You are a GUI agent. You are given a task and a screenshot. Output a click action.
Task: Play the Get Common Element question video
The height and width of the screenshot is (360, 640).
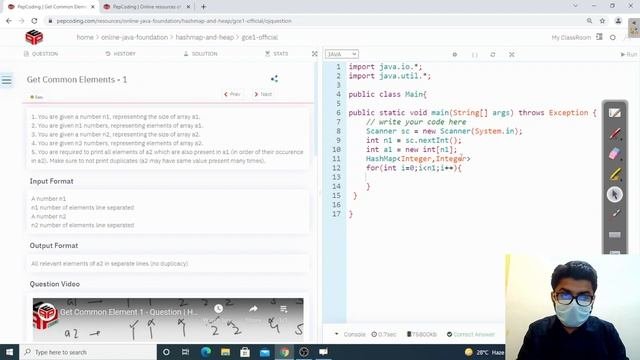tap(168, 320)
